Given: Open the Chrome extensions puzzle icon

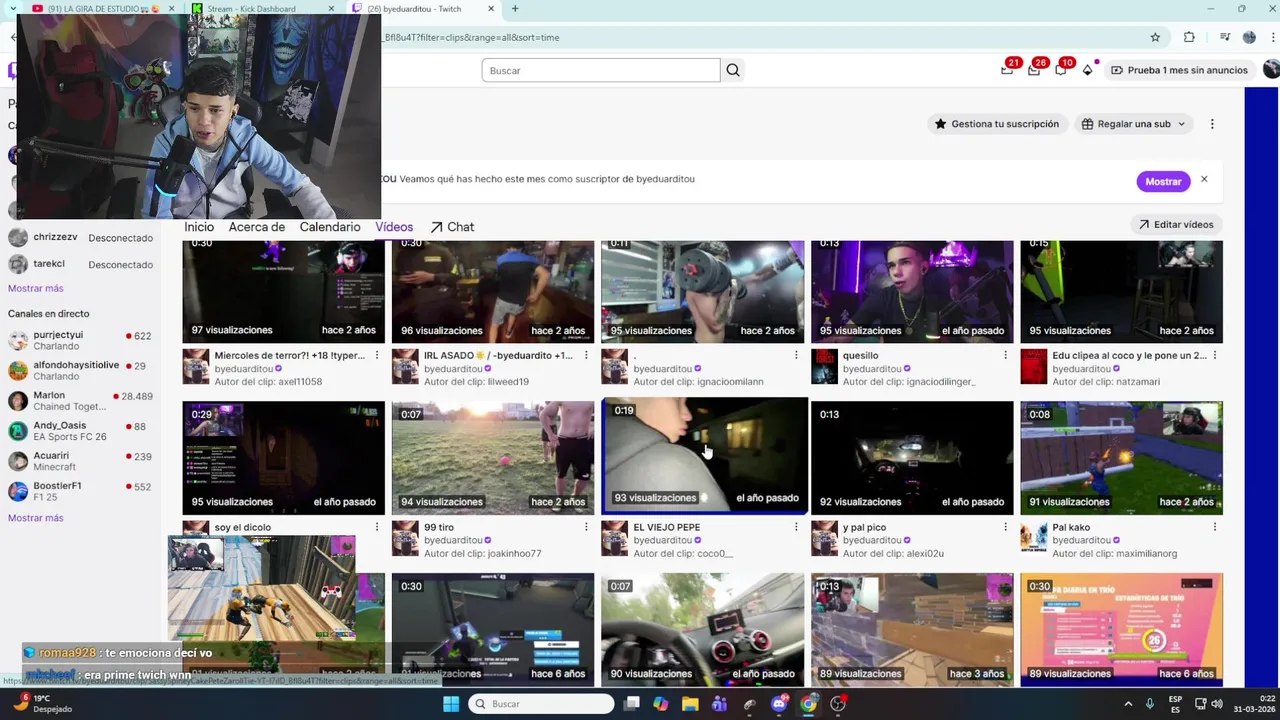Looking at the screenshot, I should point(1189,37).
